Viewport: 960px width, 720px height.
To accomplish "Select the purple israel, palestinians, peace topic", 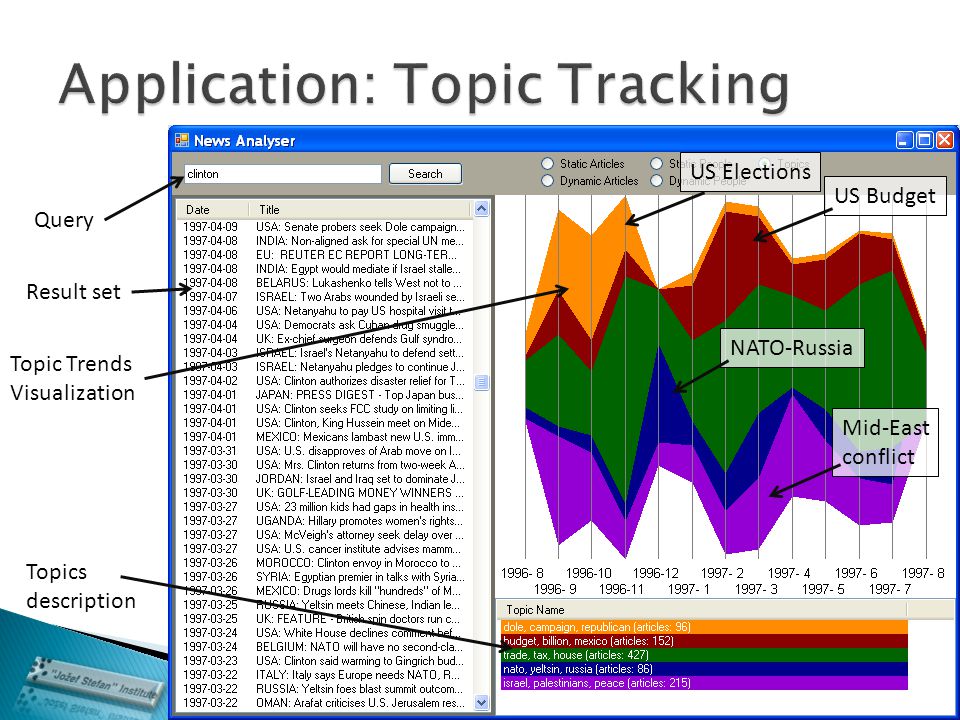I will [704, 683].
